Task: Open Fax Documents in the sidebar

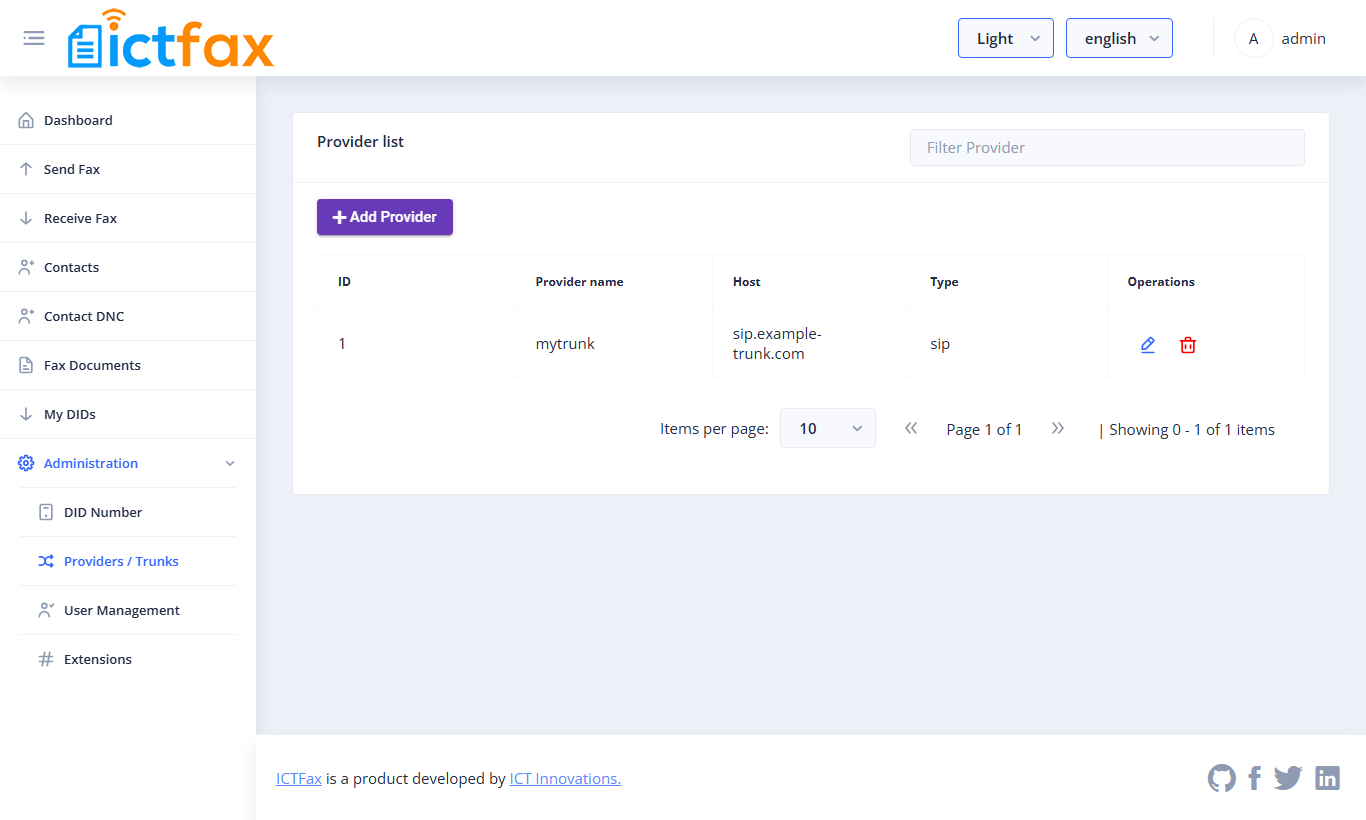Action: coord(128,365)
